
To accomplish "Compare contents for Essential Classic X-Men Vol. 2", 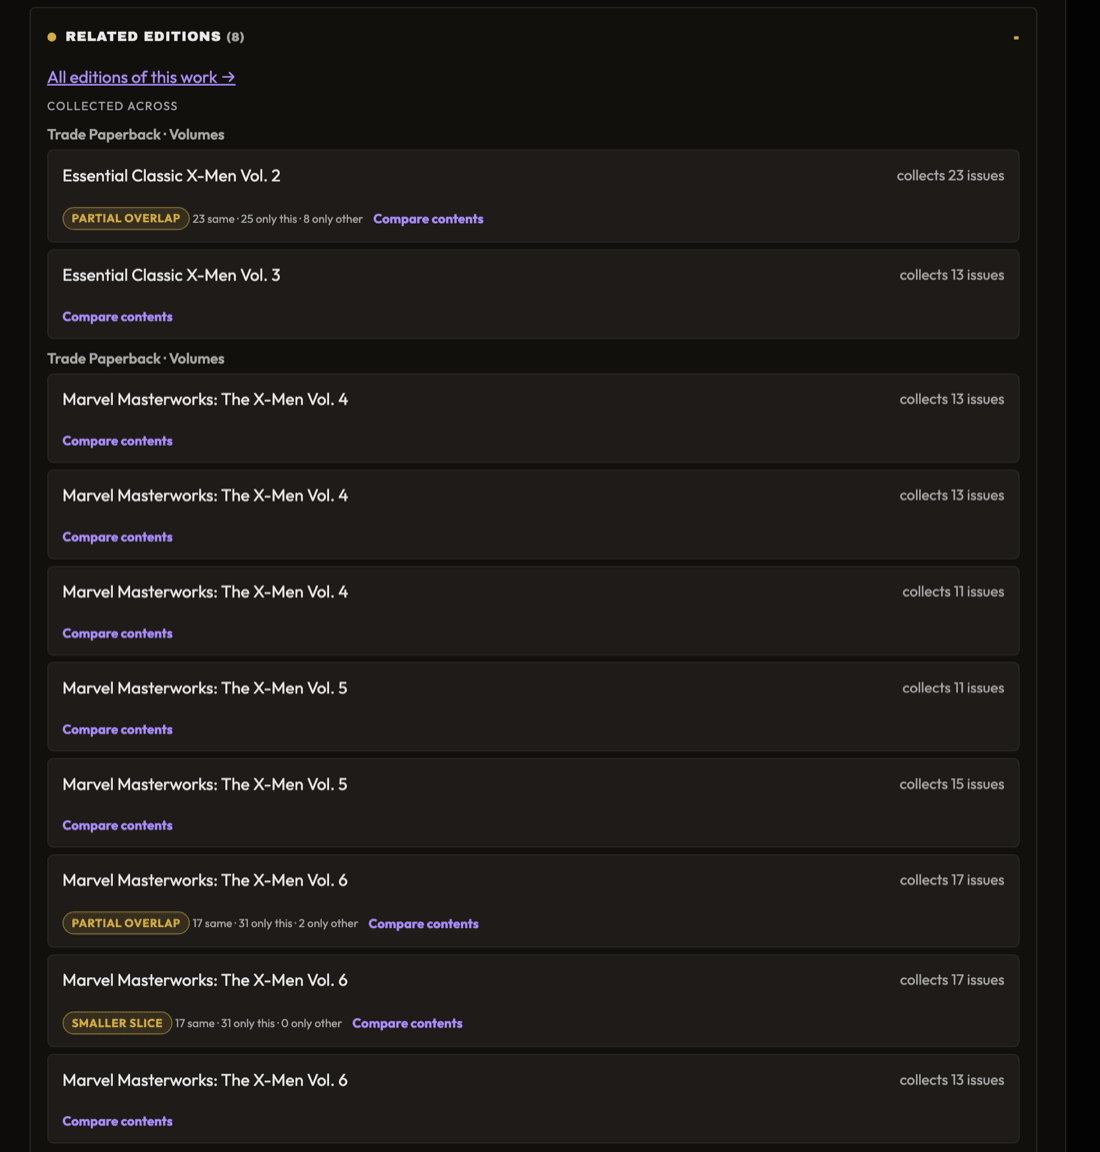I will pyautogui.click(x=428, y=219).
